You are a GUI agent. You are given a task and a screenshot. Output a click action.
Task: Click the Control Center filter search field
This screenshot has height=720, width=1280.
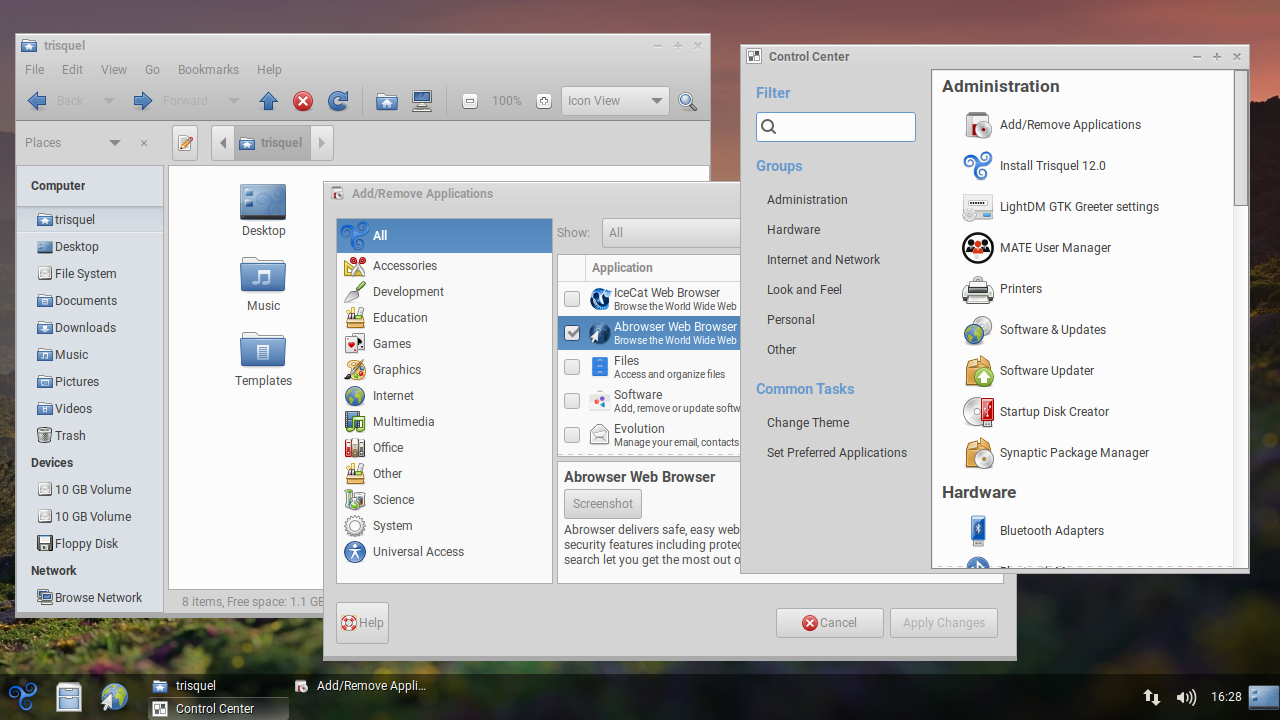(x=836, y=127)
